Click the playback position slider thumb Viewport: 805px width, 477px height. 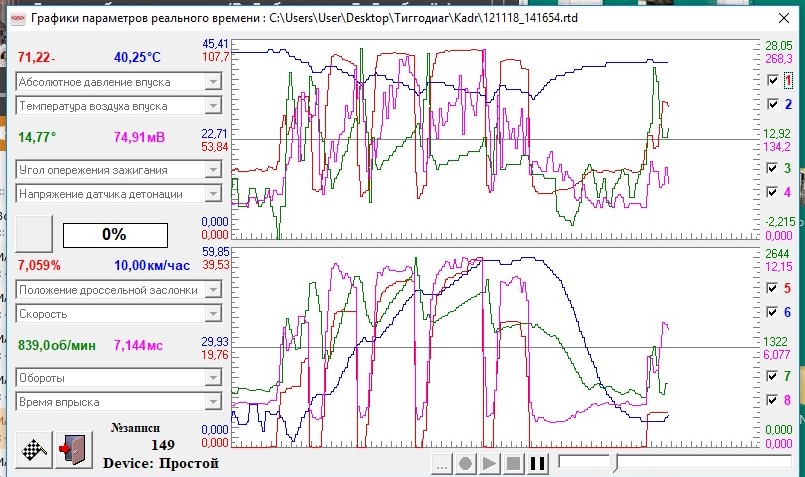tap(615, 463)
